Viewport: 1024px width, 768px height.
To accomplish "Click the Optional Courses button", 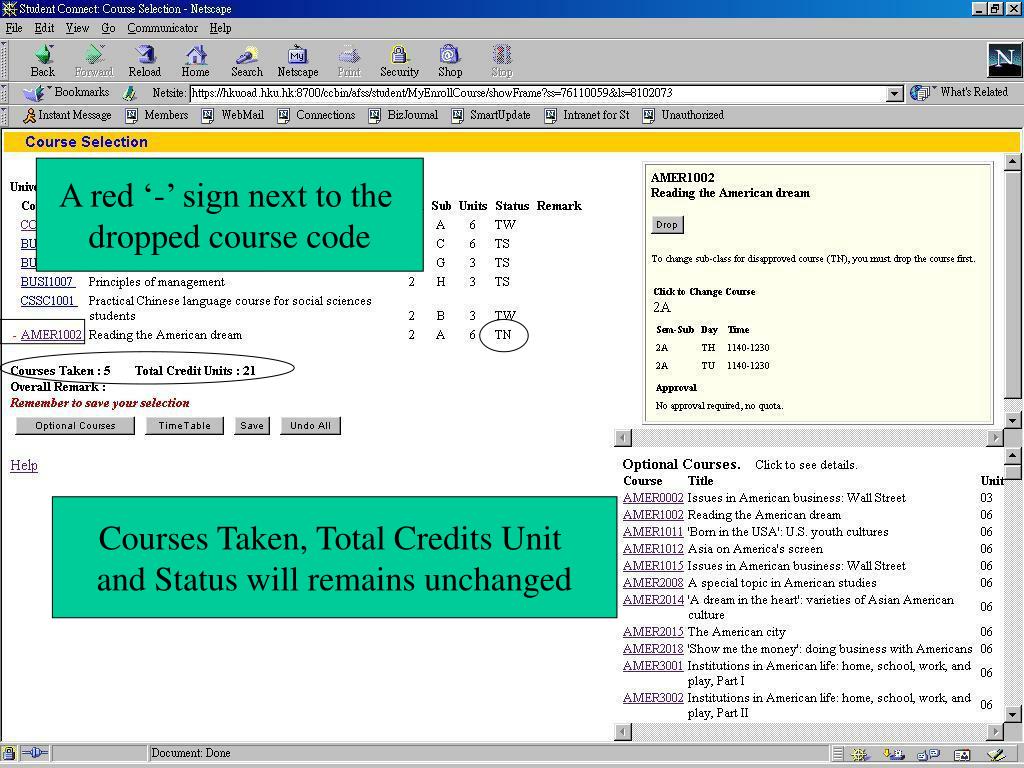I will pyautogui.click(x=75, y=426).
